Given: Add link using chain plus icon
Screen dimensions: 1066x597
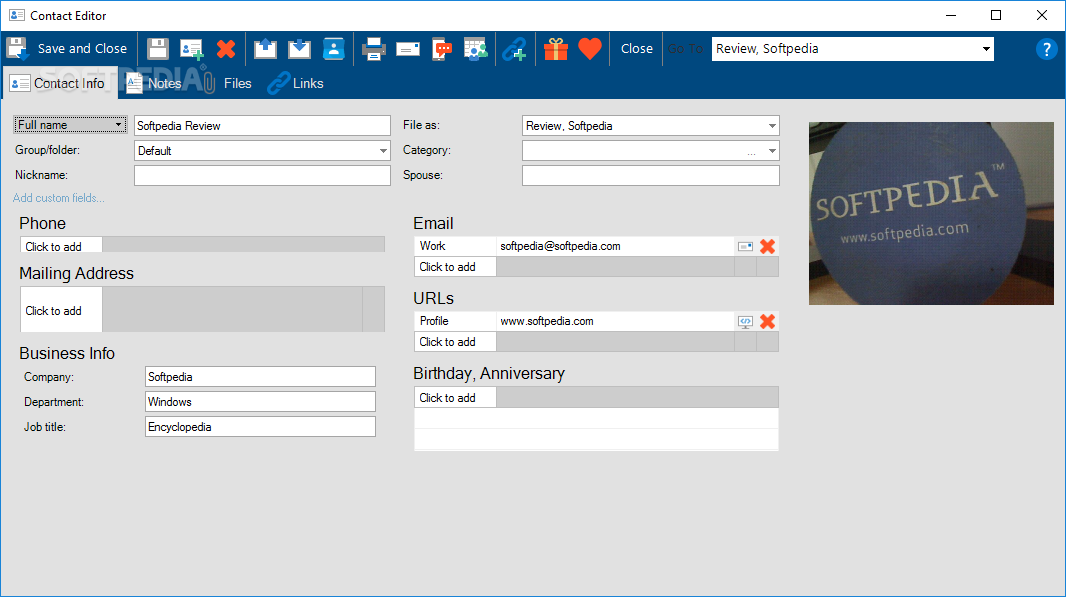Looking at the screenshot, I should click(x=515, y=49).
